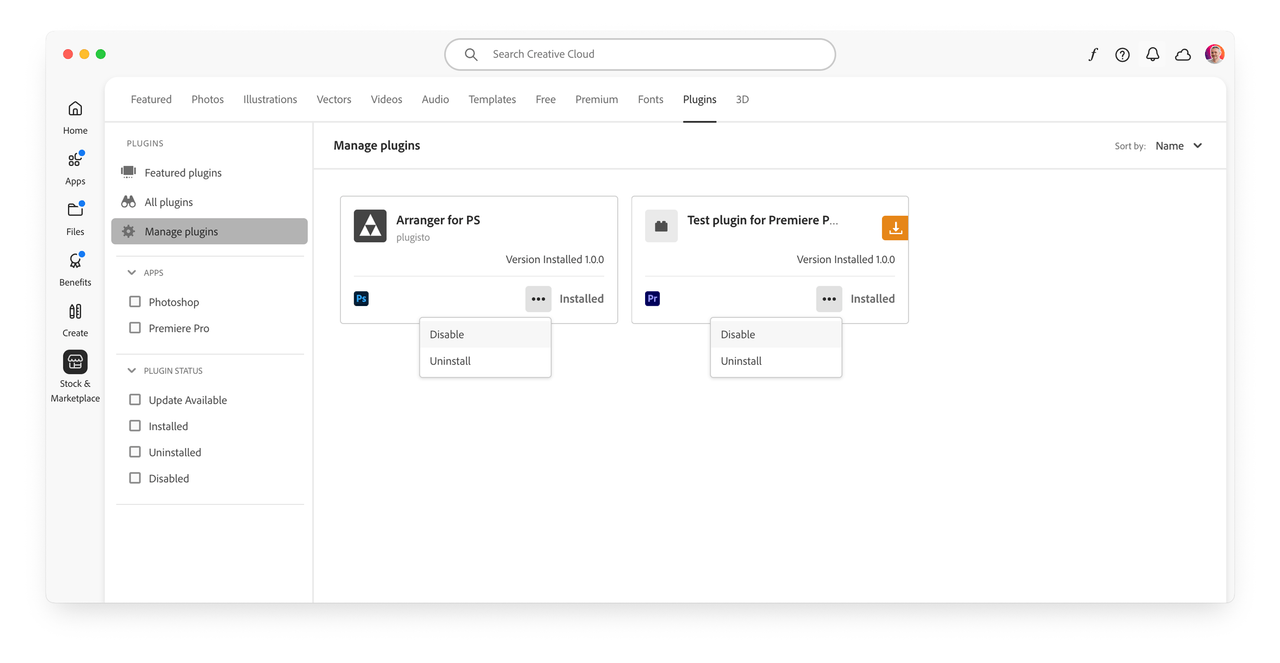Enable the Update Available filter checkbox

tap(135, 400)
